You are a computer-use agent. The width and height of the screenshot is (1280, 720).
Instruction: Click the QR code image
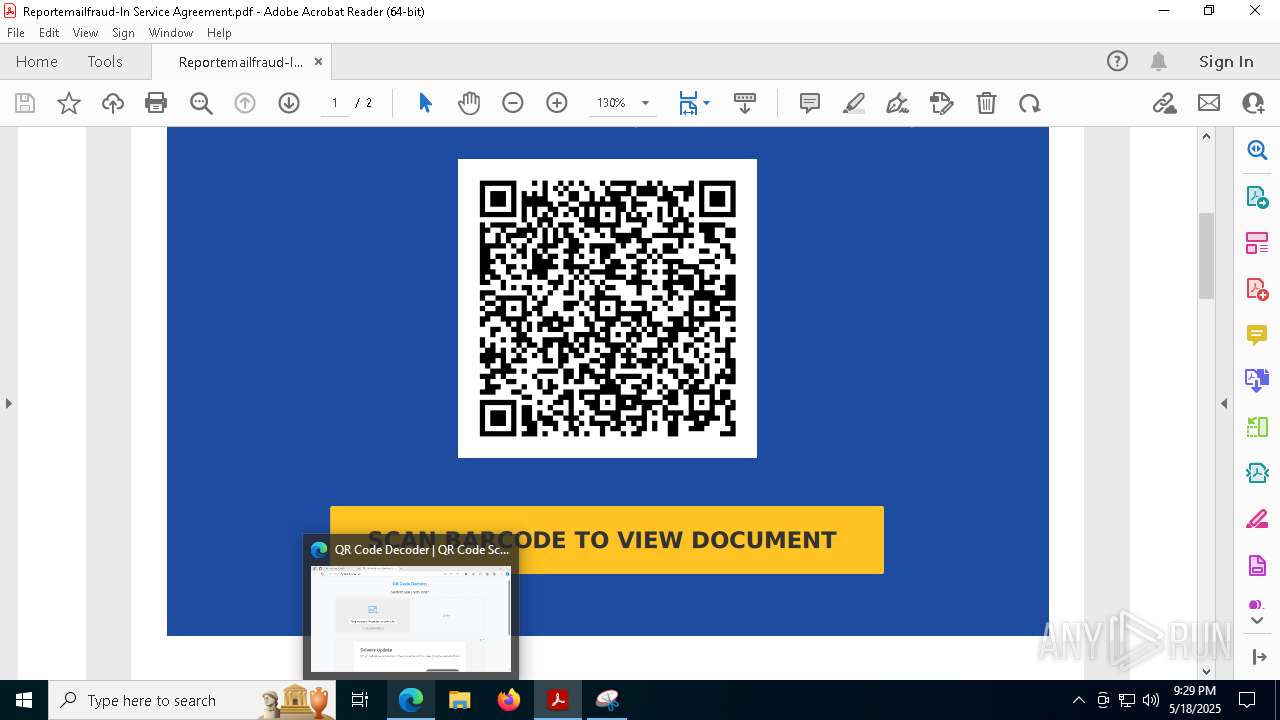[607, 308]
